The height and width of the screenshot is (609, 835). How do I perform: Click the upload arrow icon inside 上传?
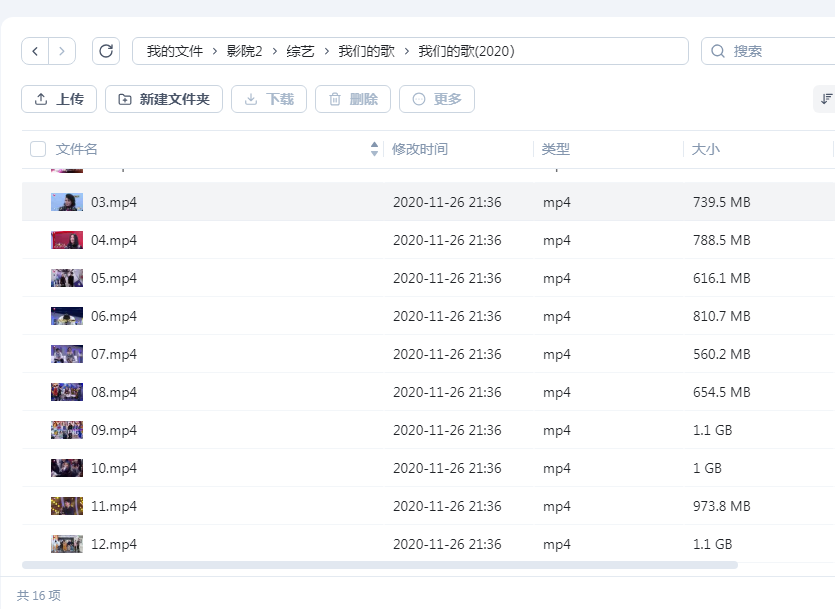(39, 99)
